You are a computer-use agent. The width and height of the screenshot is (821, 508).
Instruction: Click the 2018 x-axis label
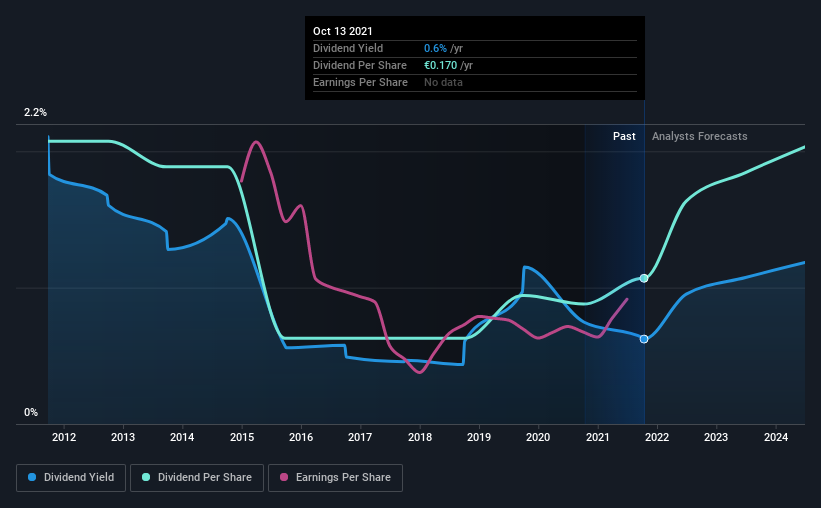[x=420, y=437]
